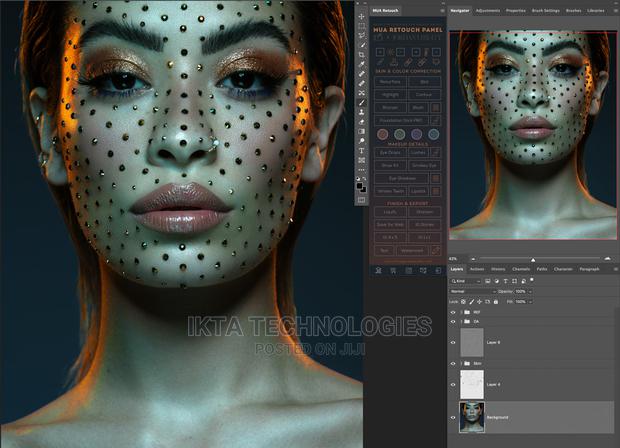Hide Layer 4 visibility eye
Screen dimensions: 620x448
point(453,384)
